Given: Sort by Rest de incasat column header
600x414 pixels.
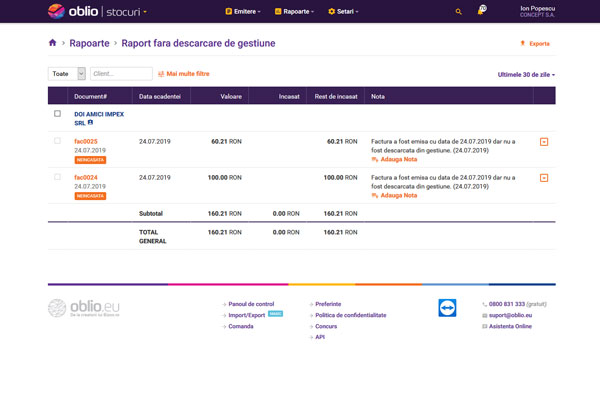Looking at the screenshot, I should point(336,96).
